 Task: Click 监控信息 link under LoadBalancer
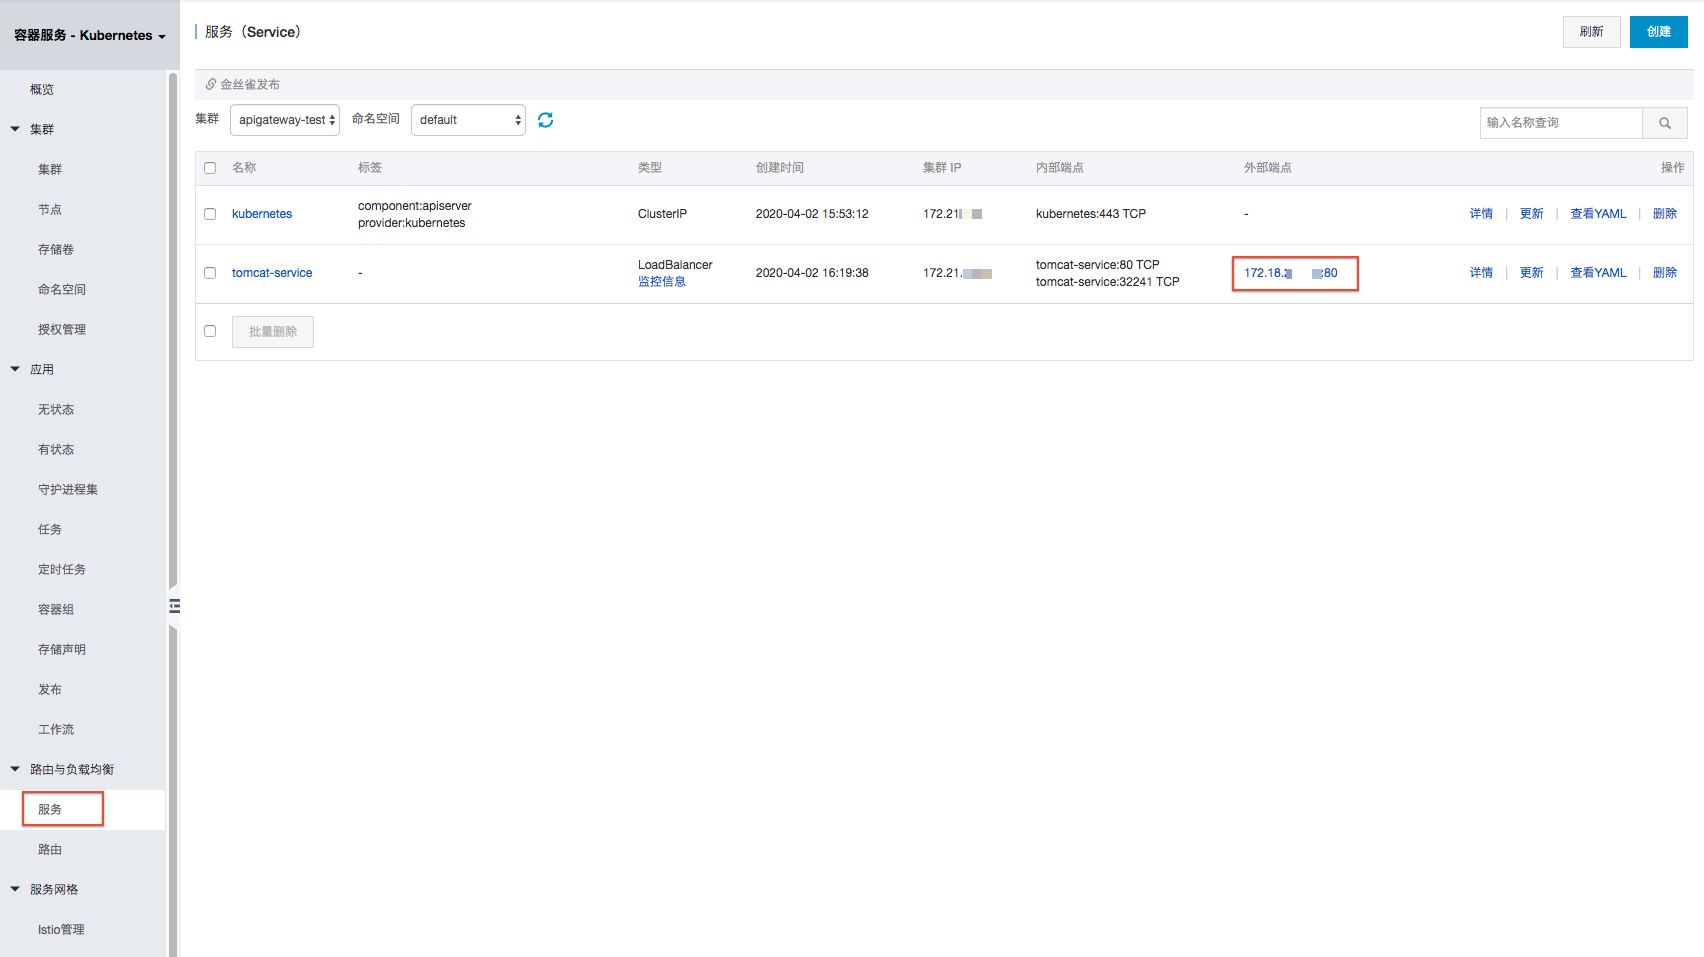[x=662, y=282]
